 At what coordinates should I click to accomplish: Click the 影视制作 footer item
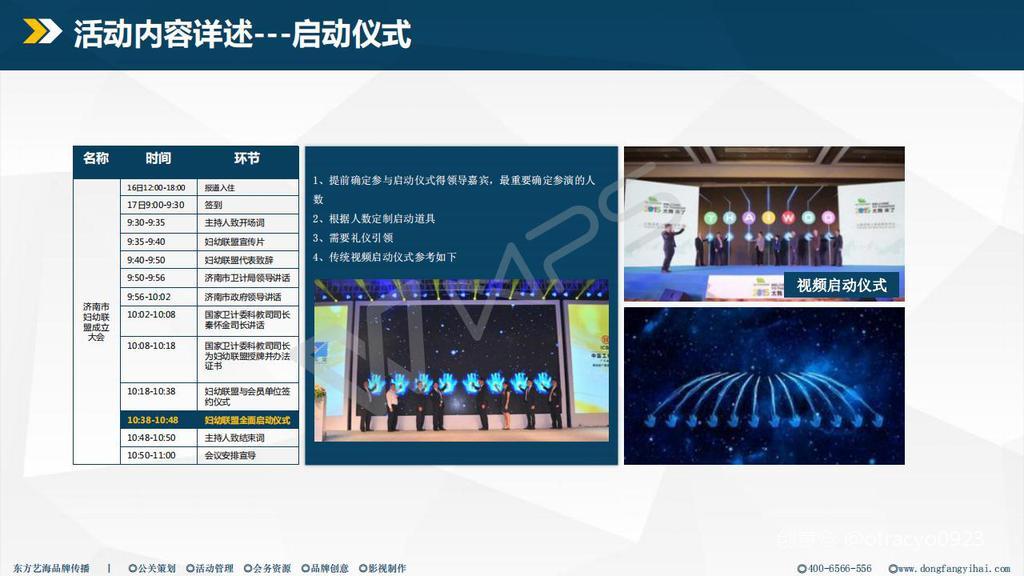[x=383, y=568]
